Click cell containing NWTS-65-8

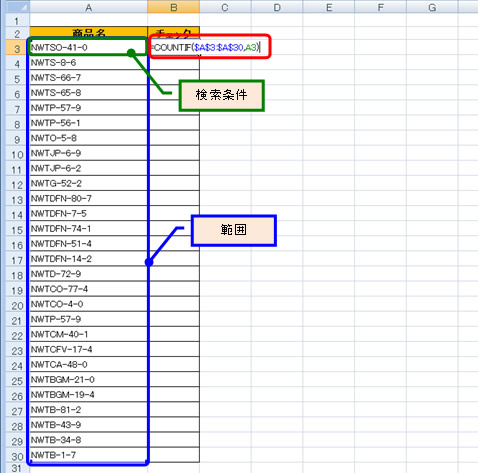coord(88,92)
